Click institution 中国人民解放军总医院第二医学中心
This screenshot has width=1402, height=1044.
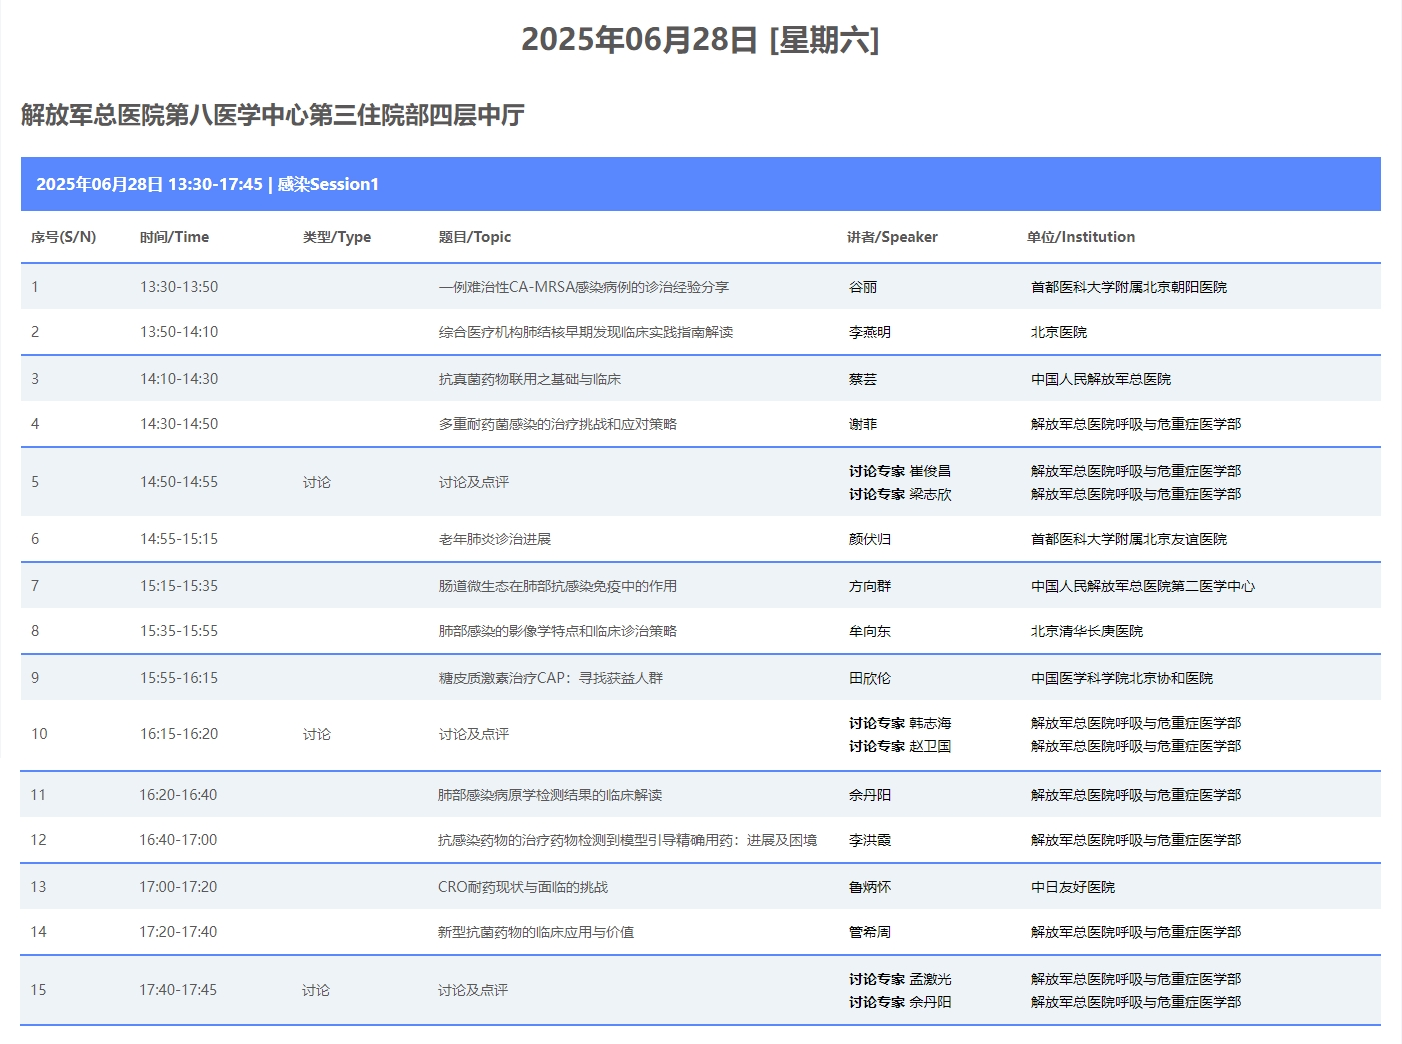point(1143,586)
